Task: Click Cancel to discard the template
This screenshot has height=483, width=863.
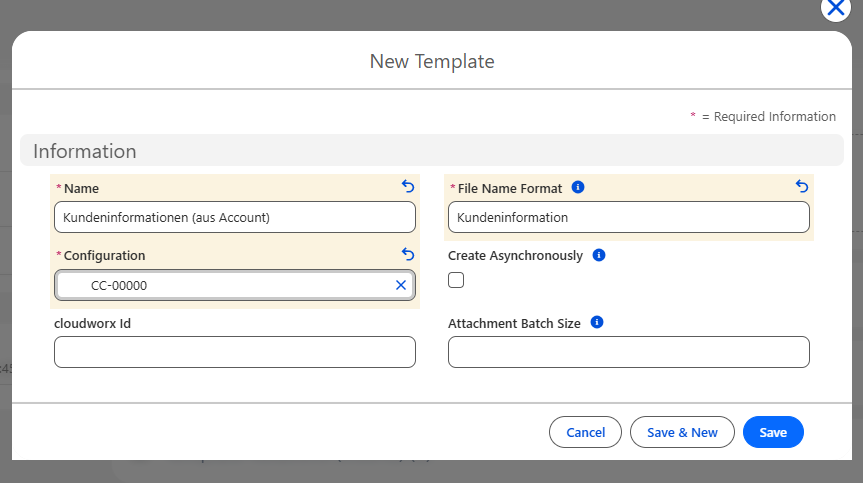Action: 585,432
